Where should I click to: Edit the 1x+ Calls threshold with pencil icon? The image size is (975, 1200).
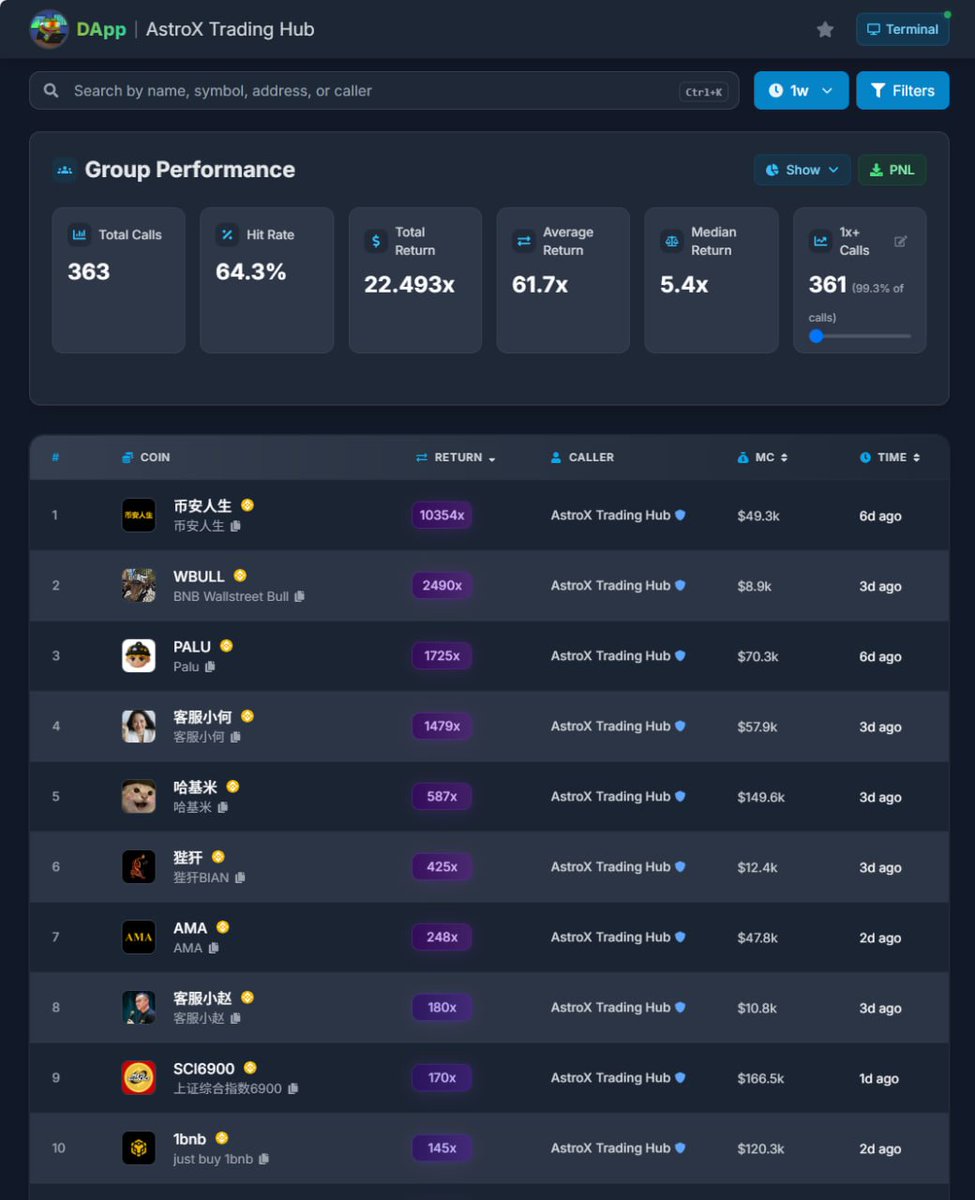(900, 241)
